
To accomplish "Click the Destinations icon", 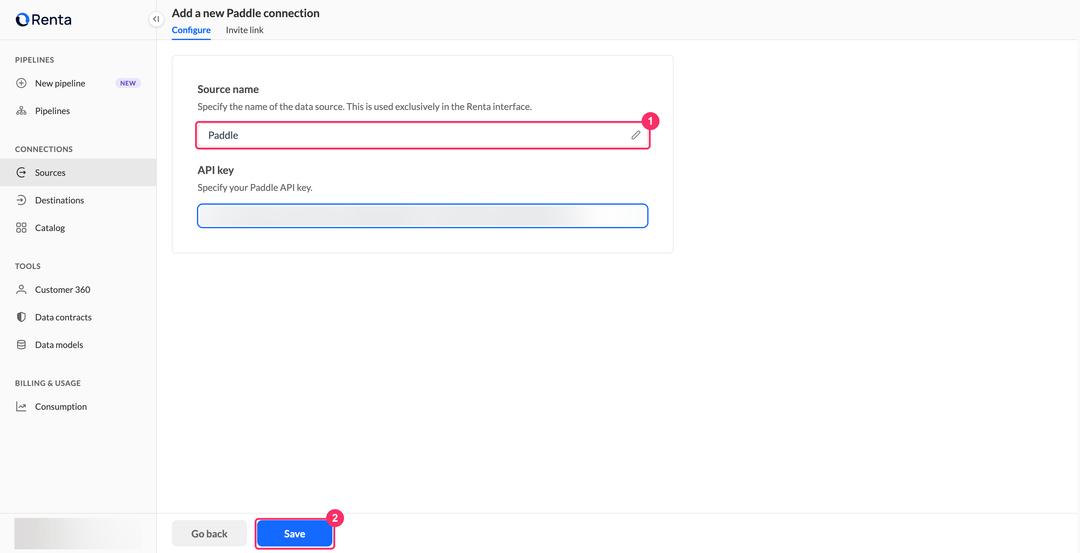I will [21, 200].
